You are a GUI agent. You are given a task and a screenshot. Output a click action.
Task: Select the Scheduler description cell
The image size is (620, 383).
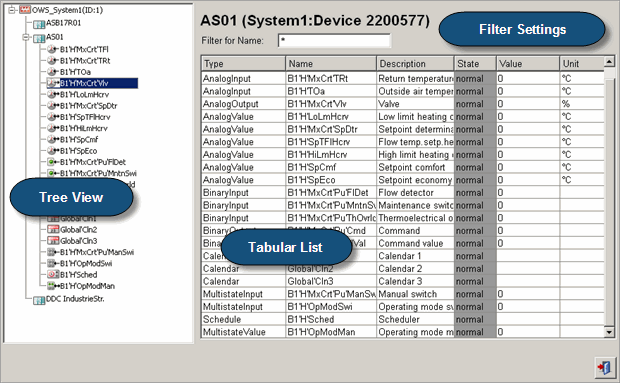(x=415, y=319)
